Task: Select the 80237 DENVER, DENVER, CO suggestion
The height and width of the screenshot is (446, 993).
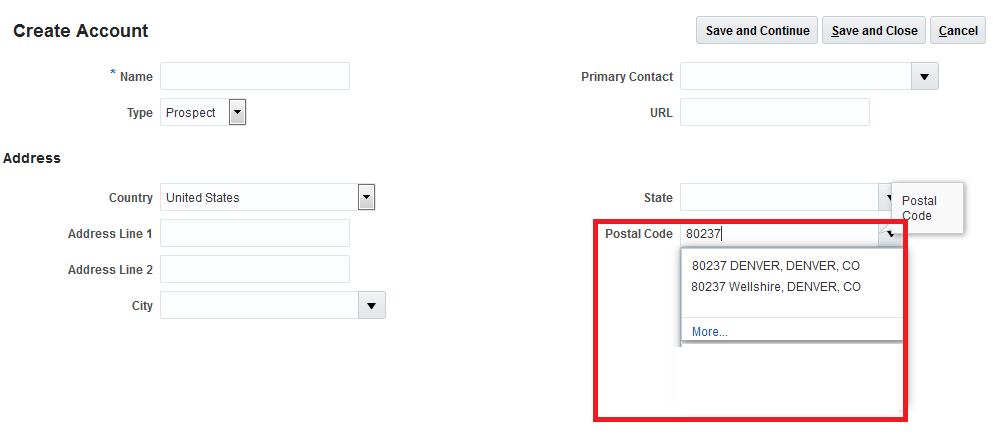Action: coord(775,266)
